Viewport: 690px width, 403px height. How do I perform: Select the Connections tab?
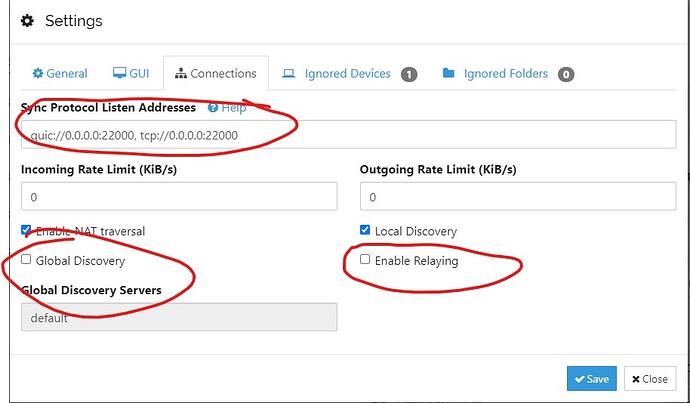pos(216,73)
